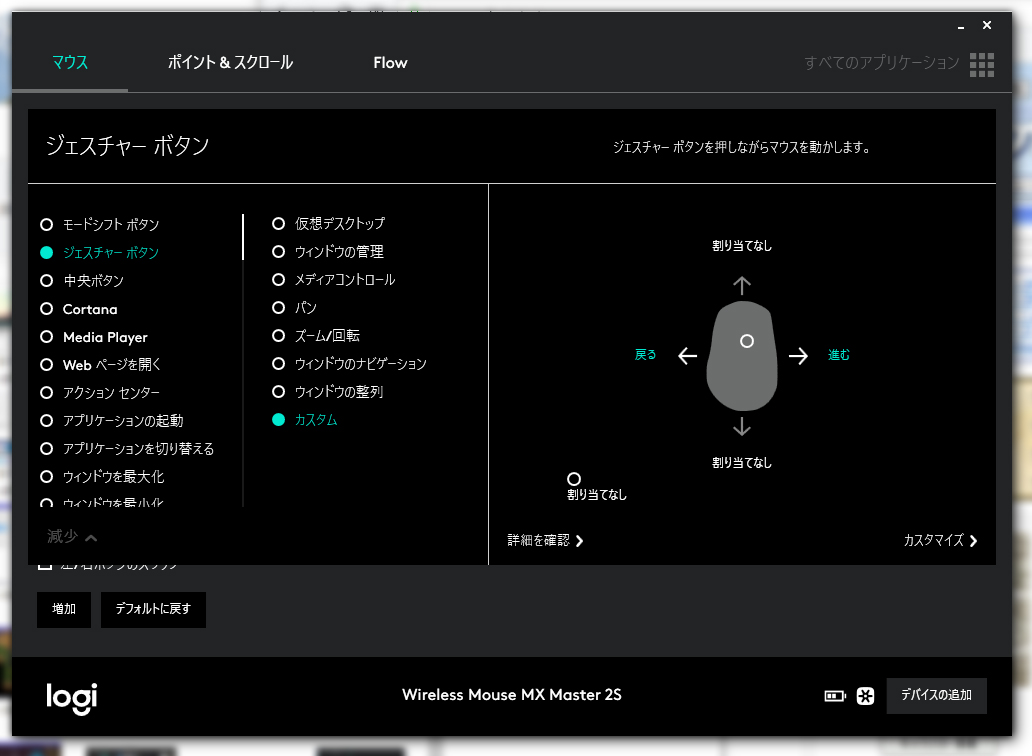The image size is (1032, 756).
Task: Click the gesture button circle on mouse image
Action: (x=746, y=341)
